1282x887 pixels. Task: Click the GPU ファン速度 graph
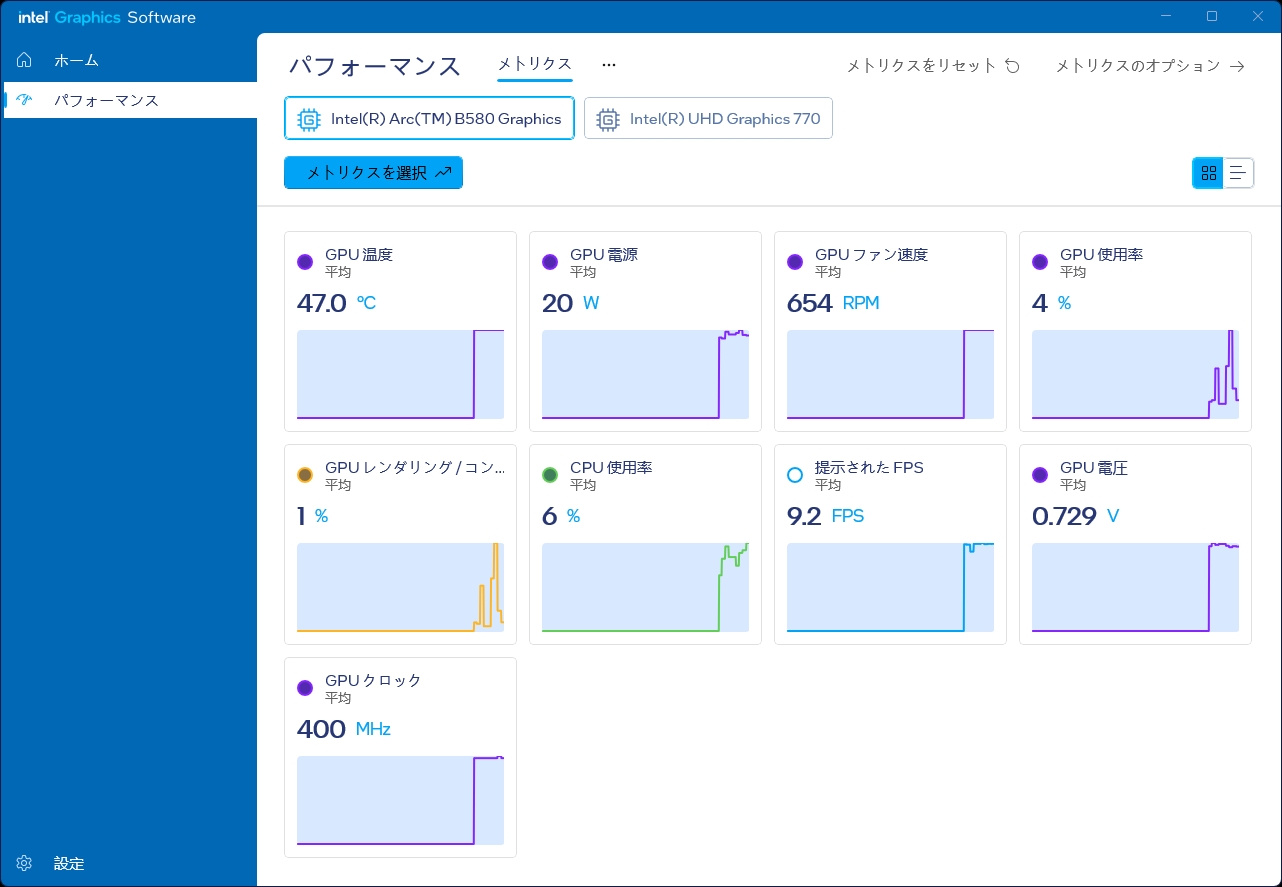[890, 374]
